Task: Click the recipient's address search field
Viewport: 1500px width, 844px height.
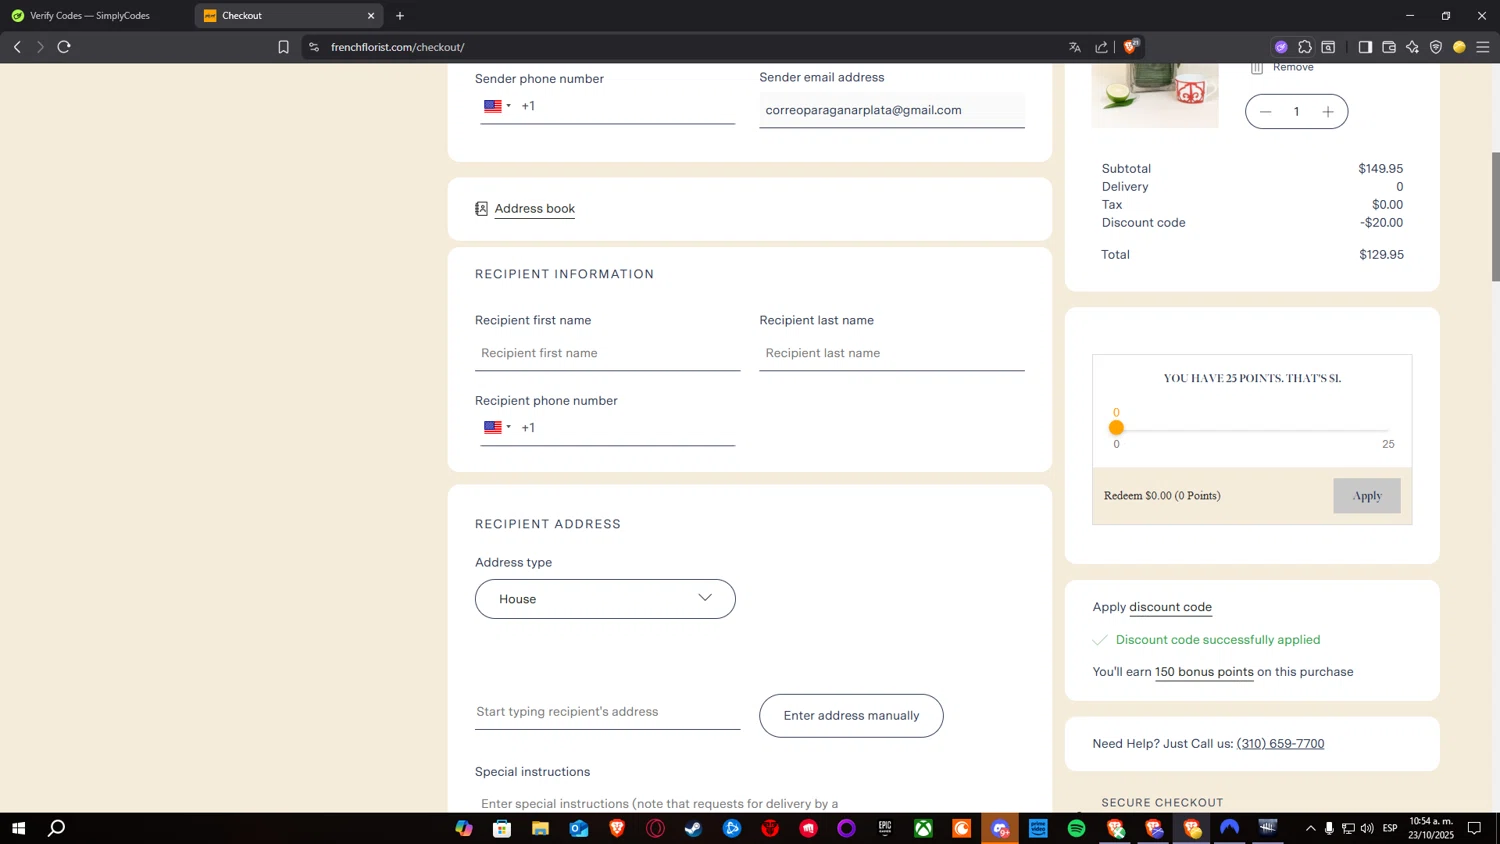Action: [x=608, y=712]
